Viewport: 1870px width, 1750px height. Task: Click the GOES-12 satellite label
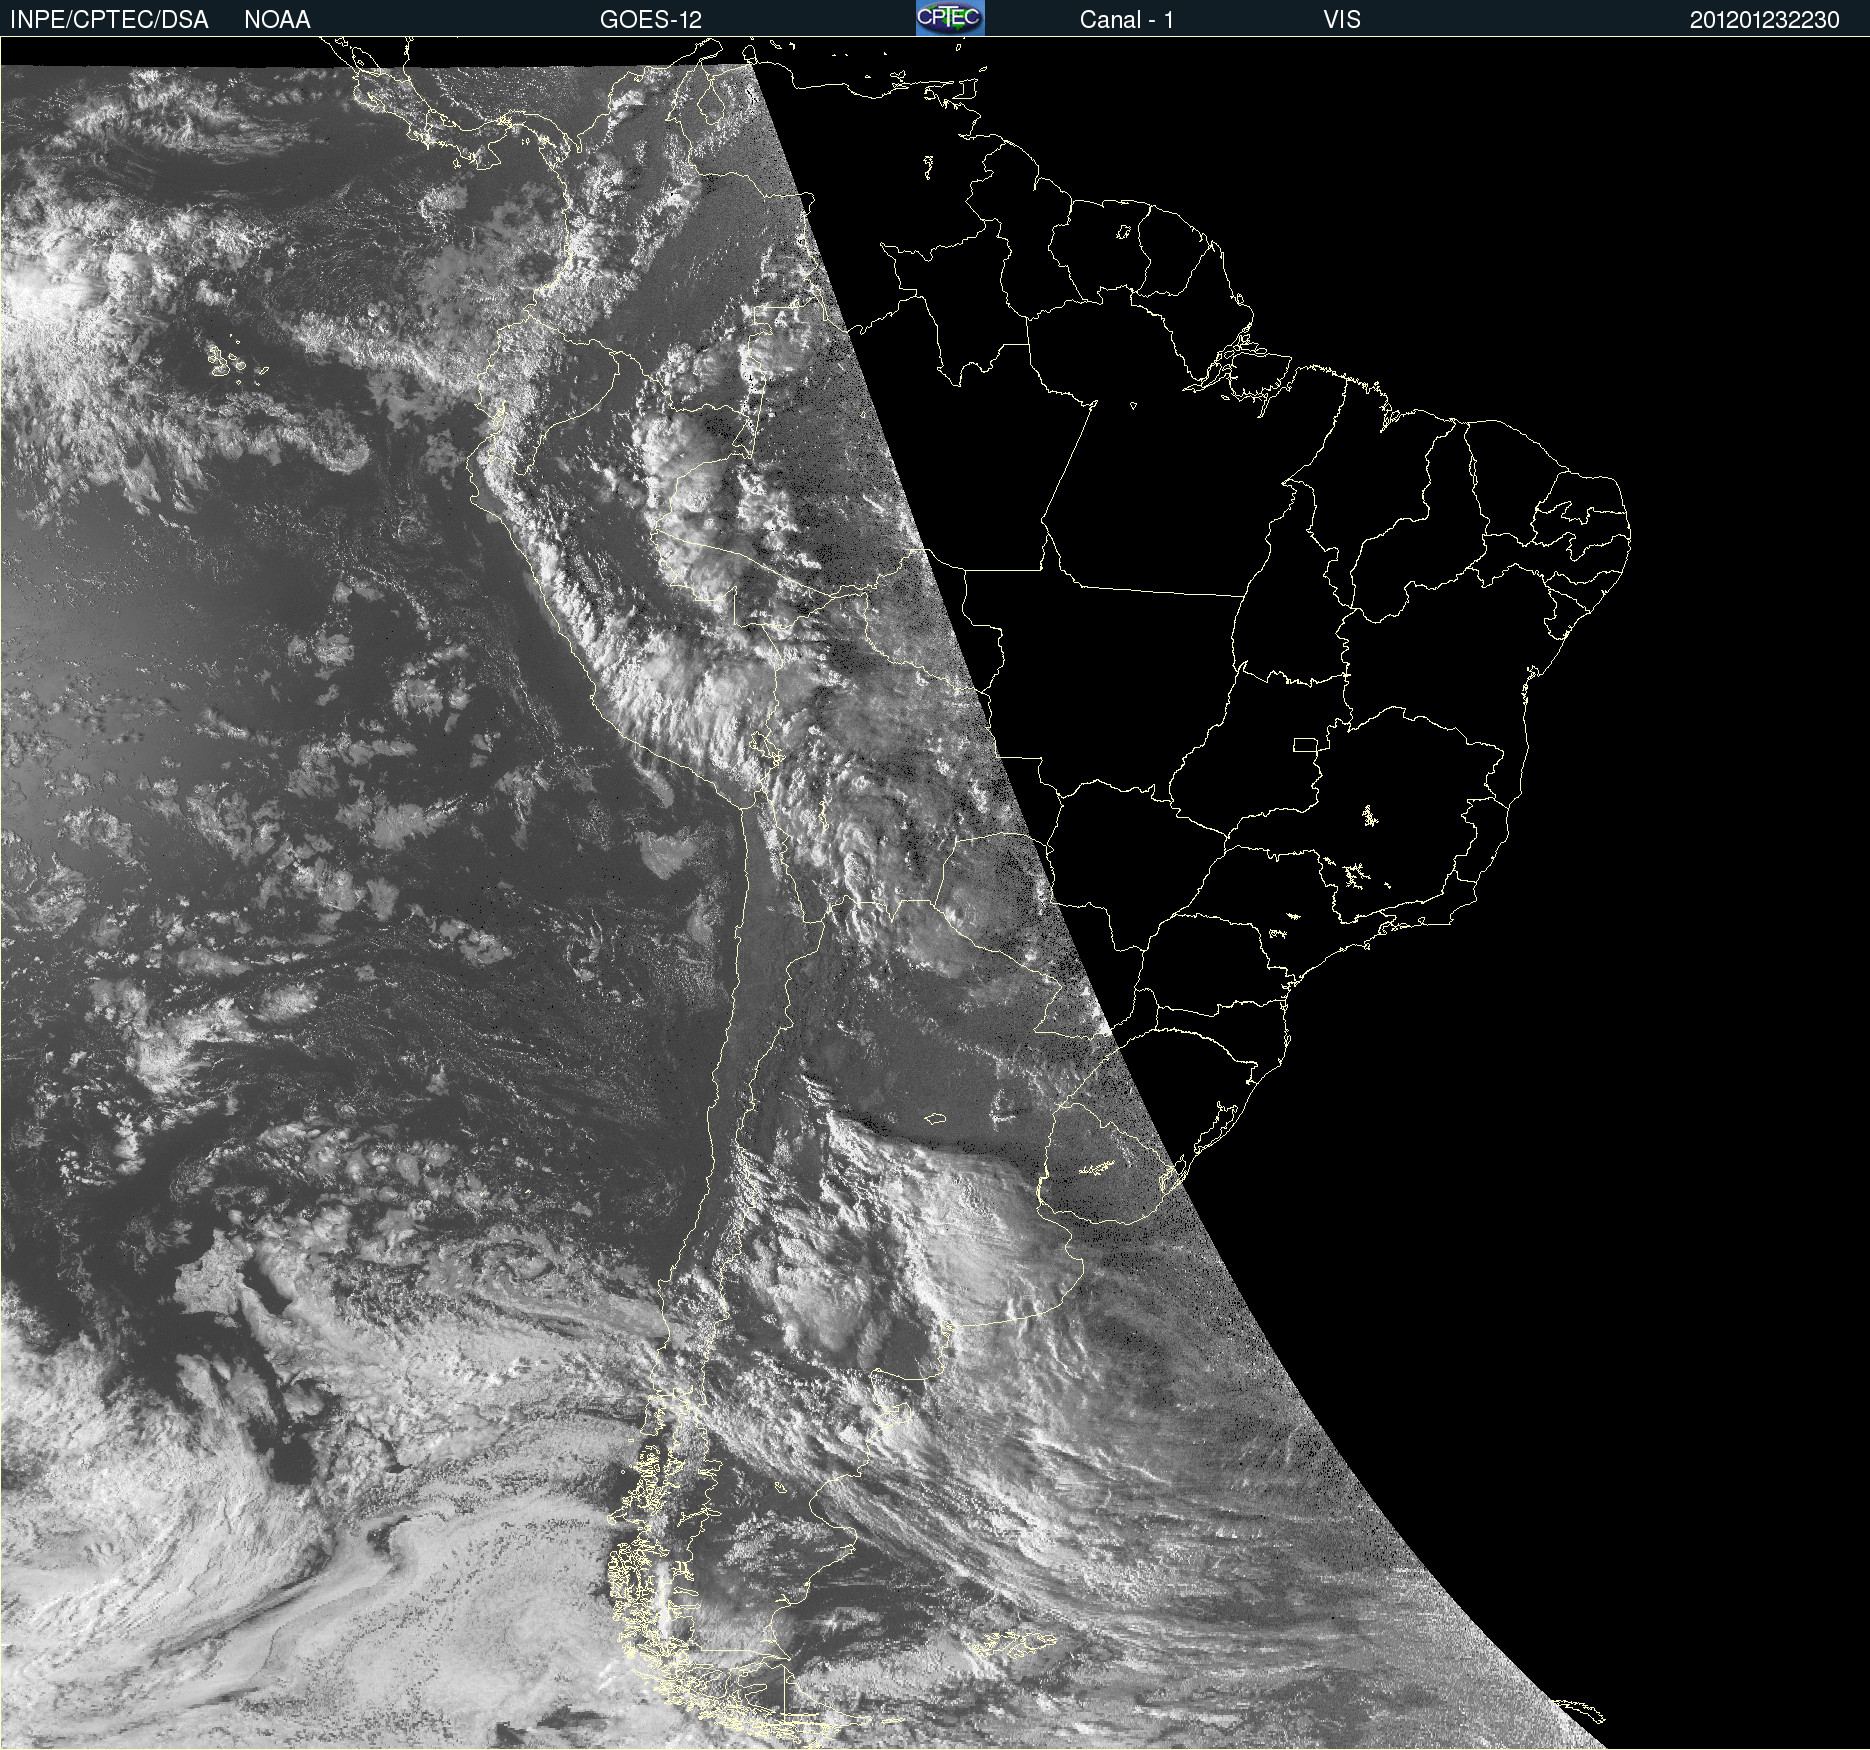(651, 20)
